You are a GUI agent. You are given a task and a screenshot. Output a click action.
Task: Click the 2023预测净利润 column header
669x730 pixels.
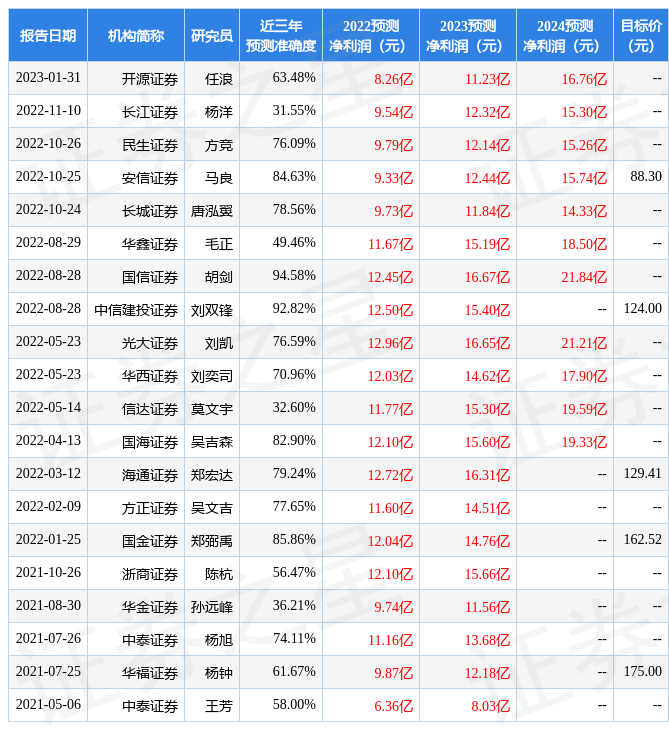pos(468,35)
